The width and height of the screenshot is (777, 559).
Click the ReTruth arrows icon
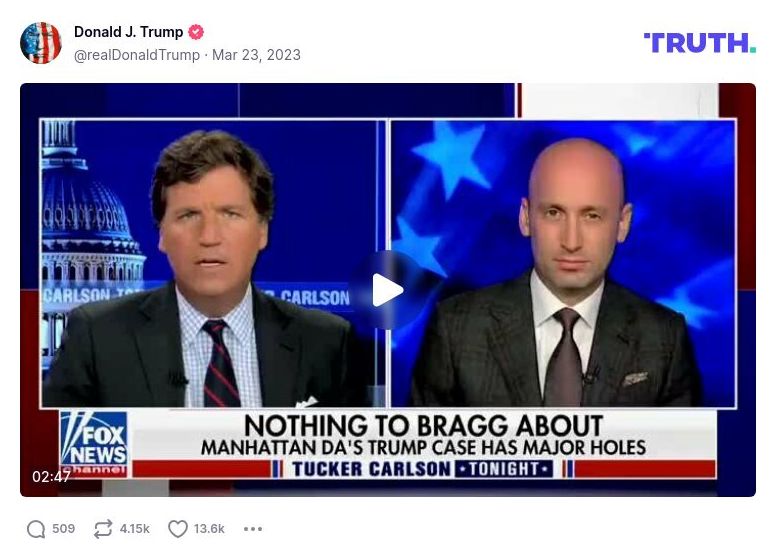103,529
